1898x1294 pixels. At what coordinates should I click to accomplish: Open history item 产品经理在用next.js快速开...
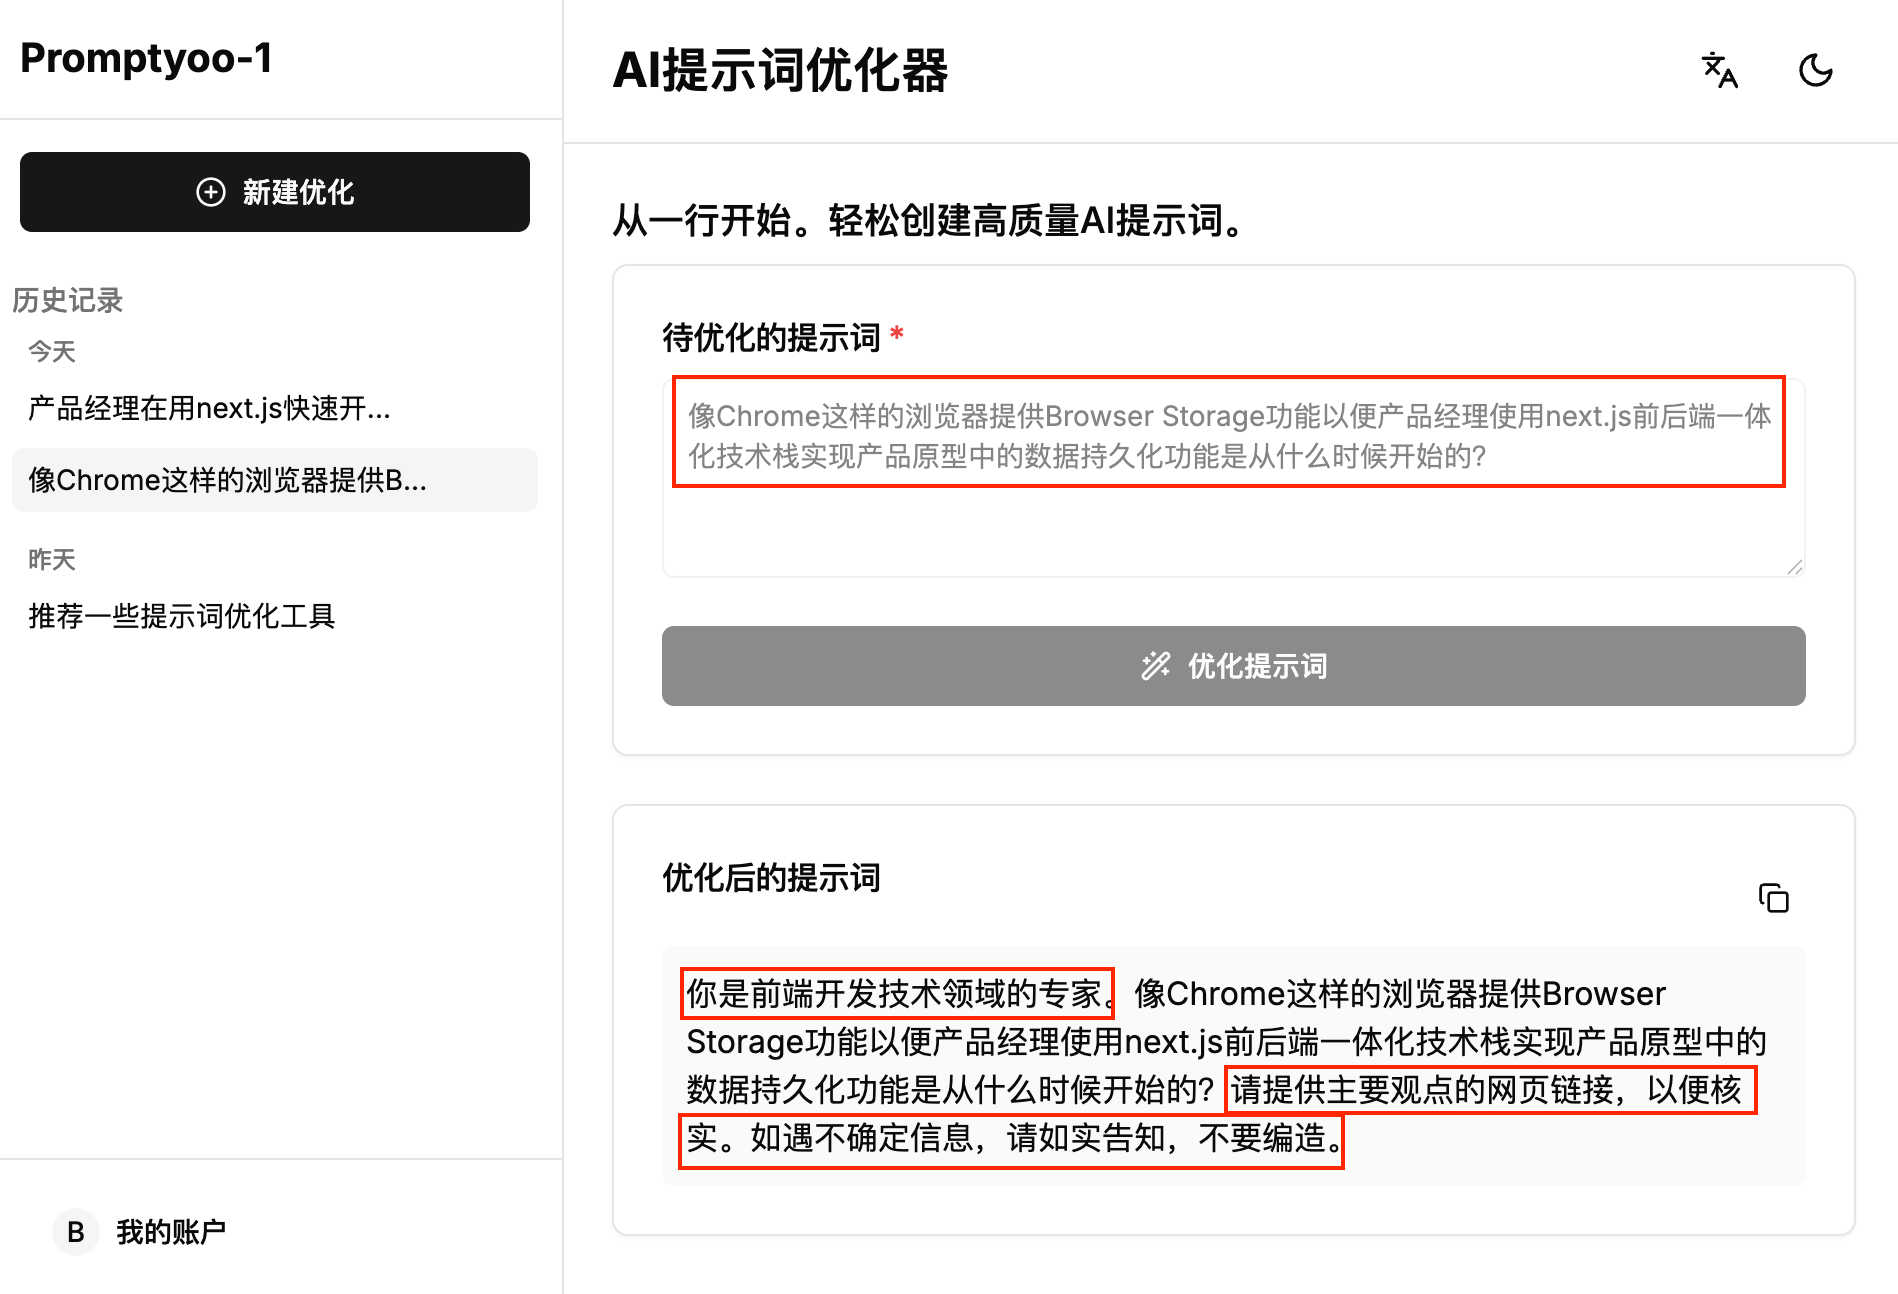pyautogui.click(x=275, y=408)
